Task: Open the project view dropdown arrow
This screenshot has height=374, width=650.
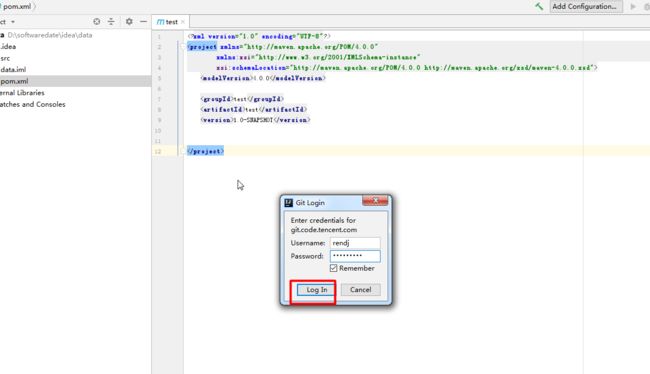Action: coord(13,22)
